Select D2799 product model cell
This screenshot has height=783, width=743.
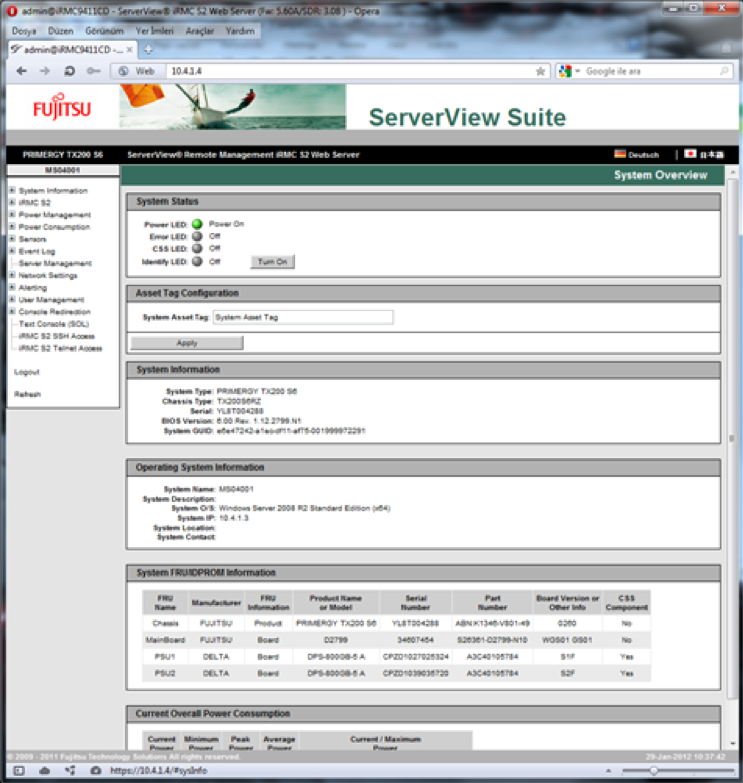(336, 640)
